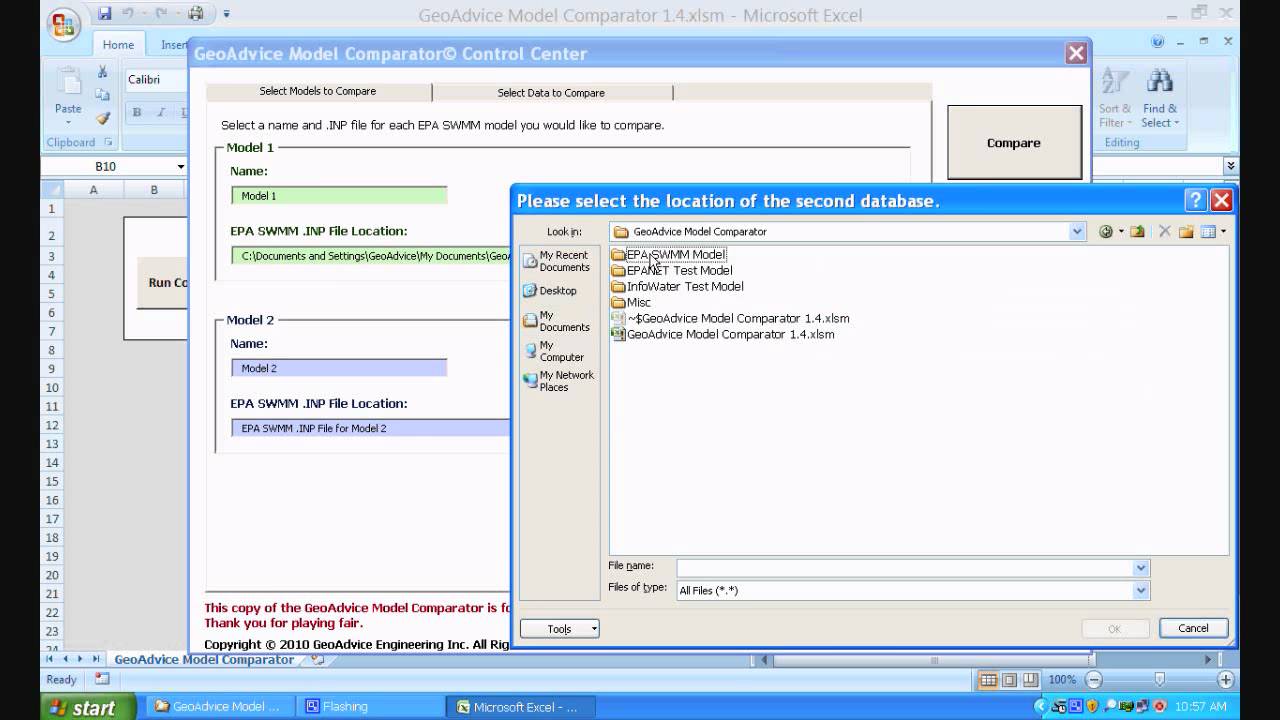Go to My Network Places
This screenshot has width=1280, height=720.
[x=558, y=381]
